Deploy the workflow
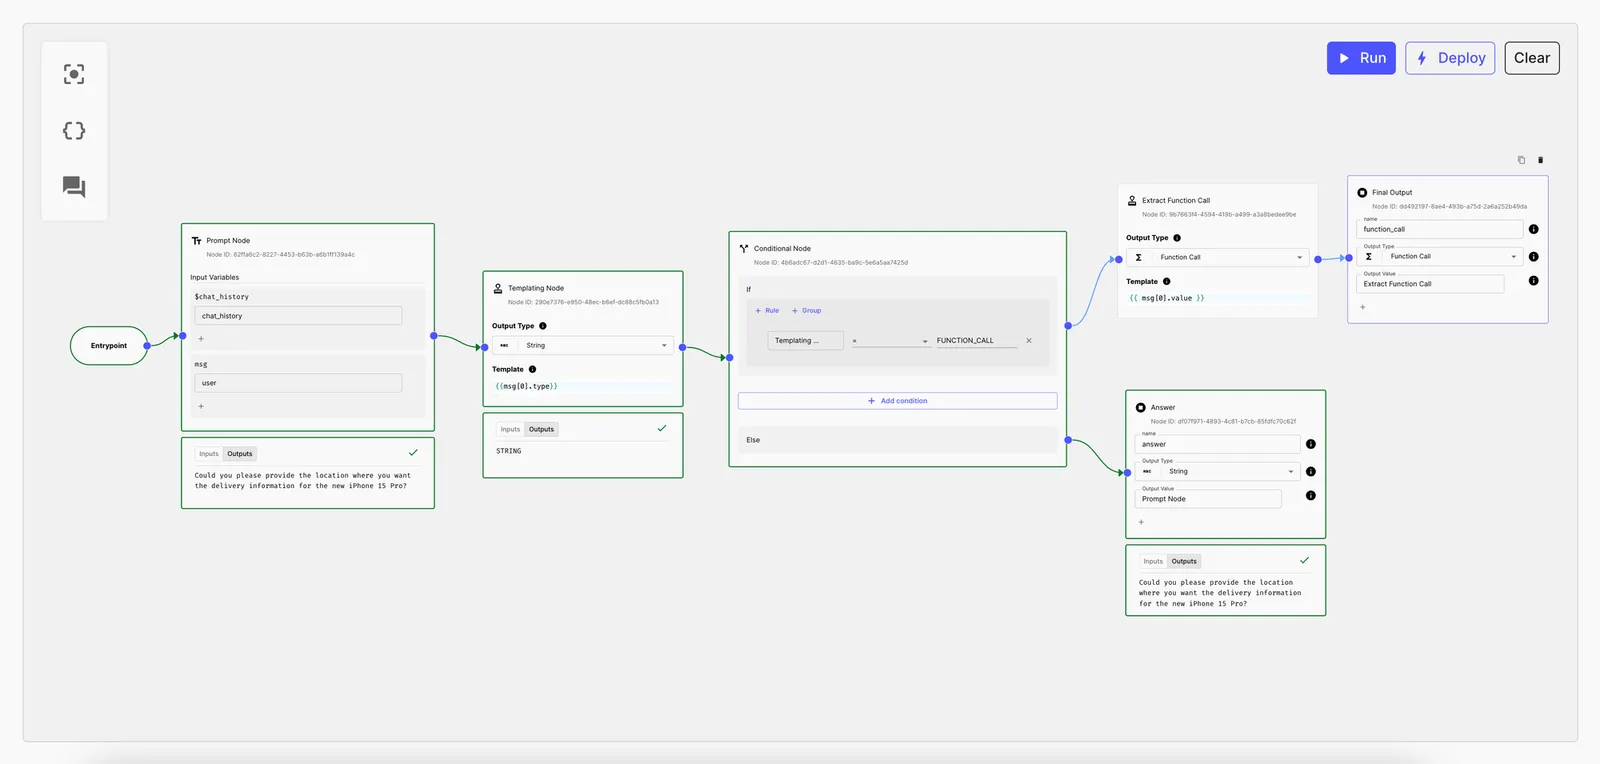Screen dimensions: 1600x764 click(x=1450, y=58)
